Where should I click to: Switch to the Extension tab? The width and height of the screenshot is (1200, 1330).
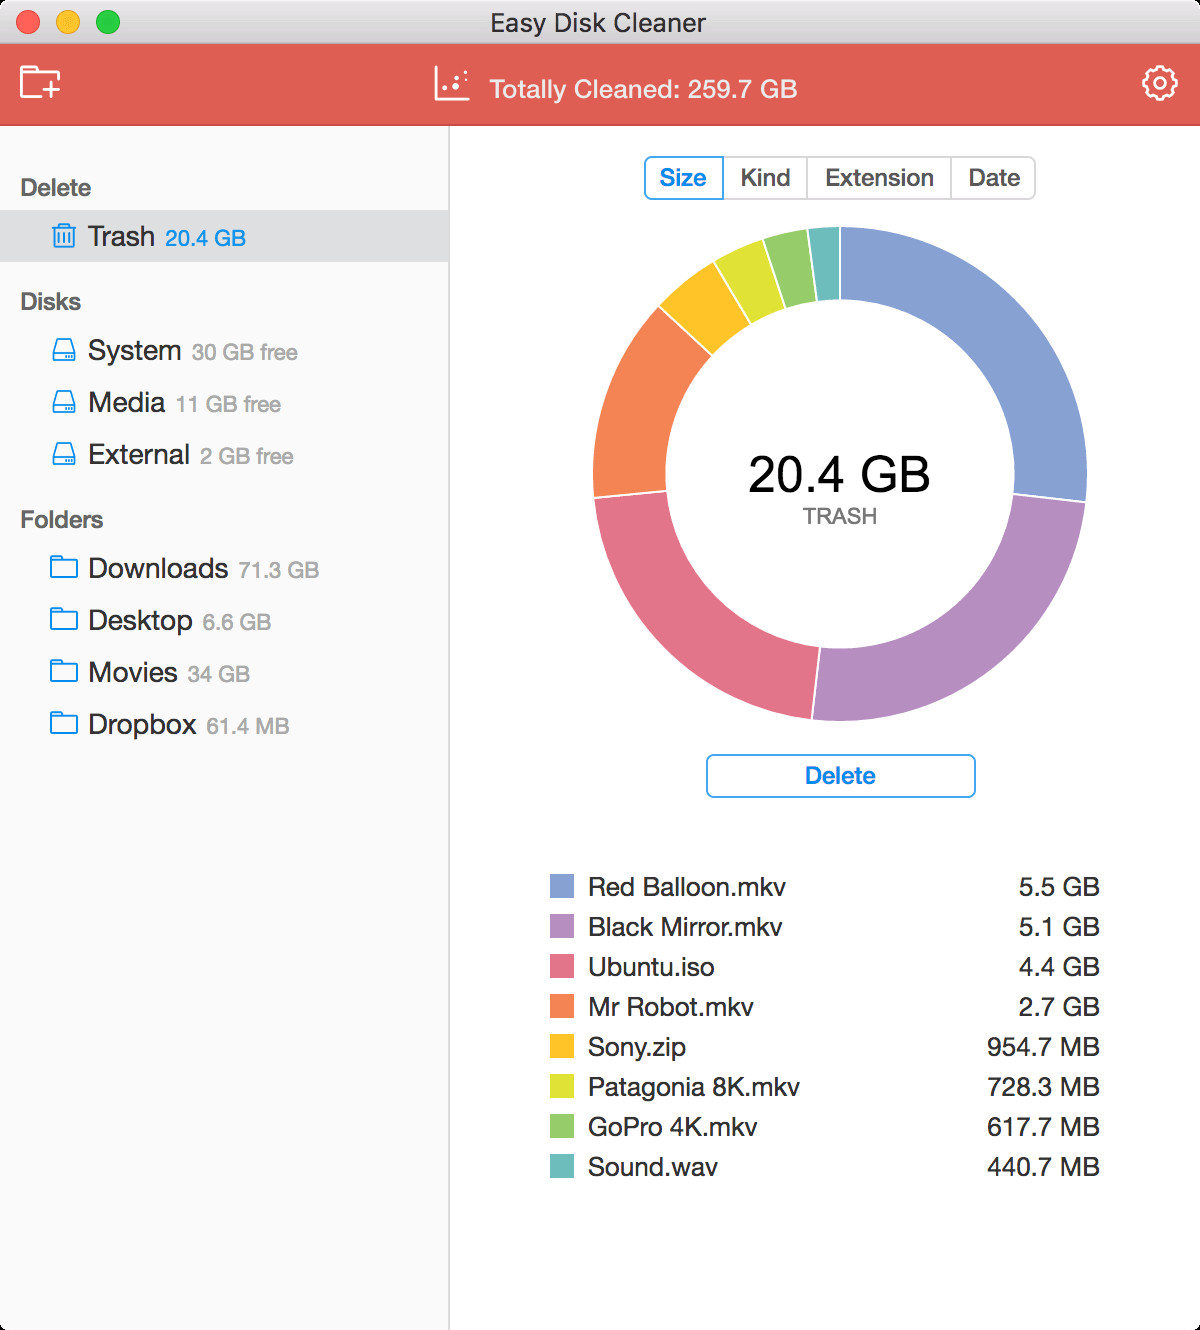tap(879, 178)
